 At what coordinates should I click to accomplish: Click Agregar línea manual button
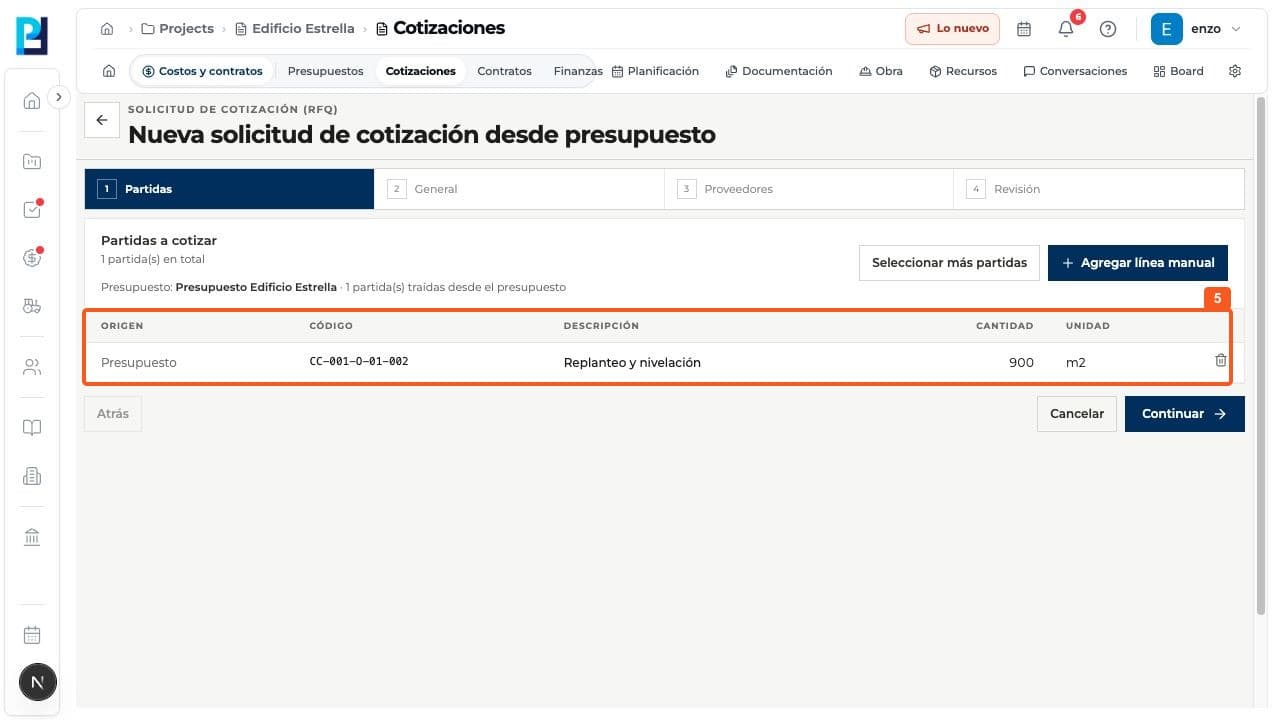point(1138,263)
